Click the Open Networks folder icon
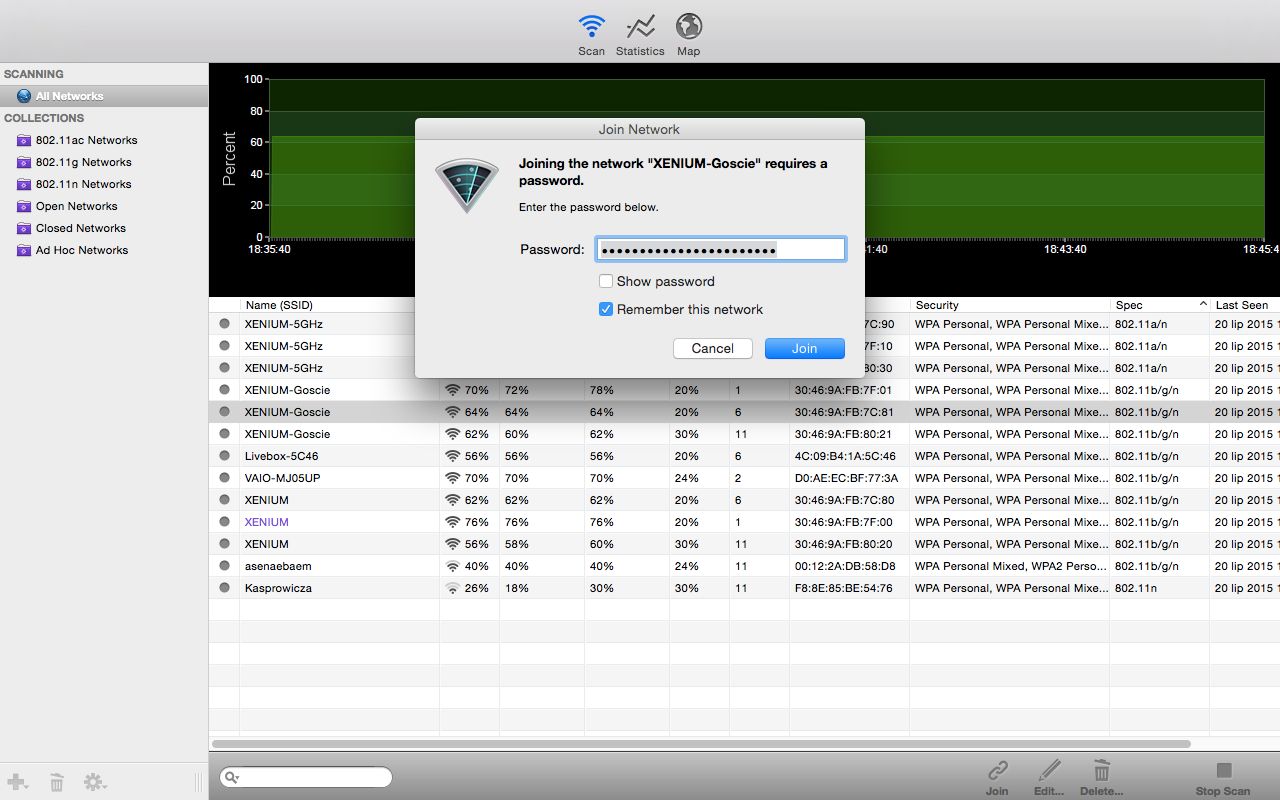 (x=24, y=206)
